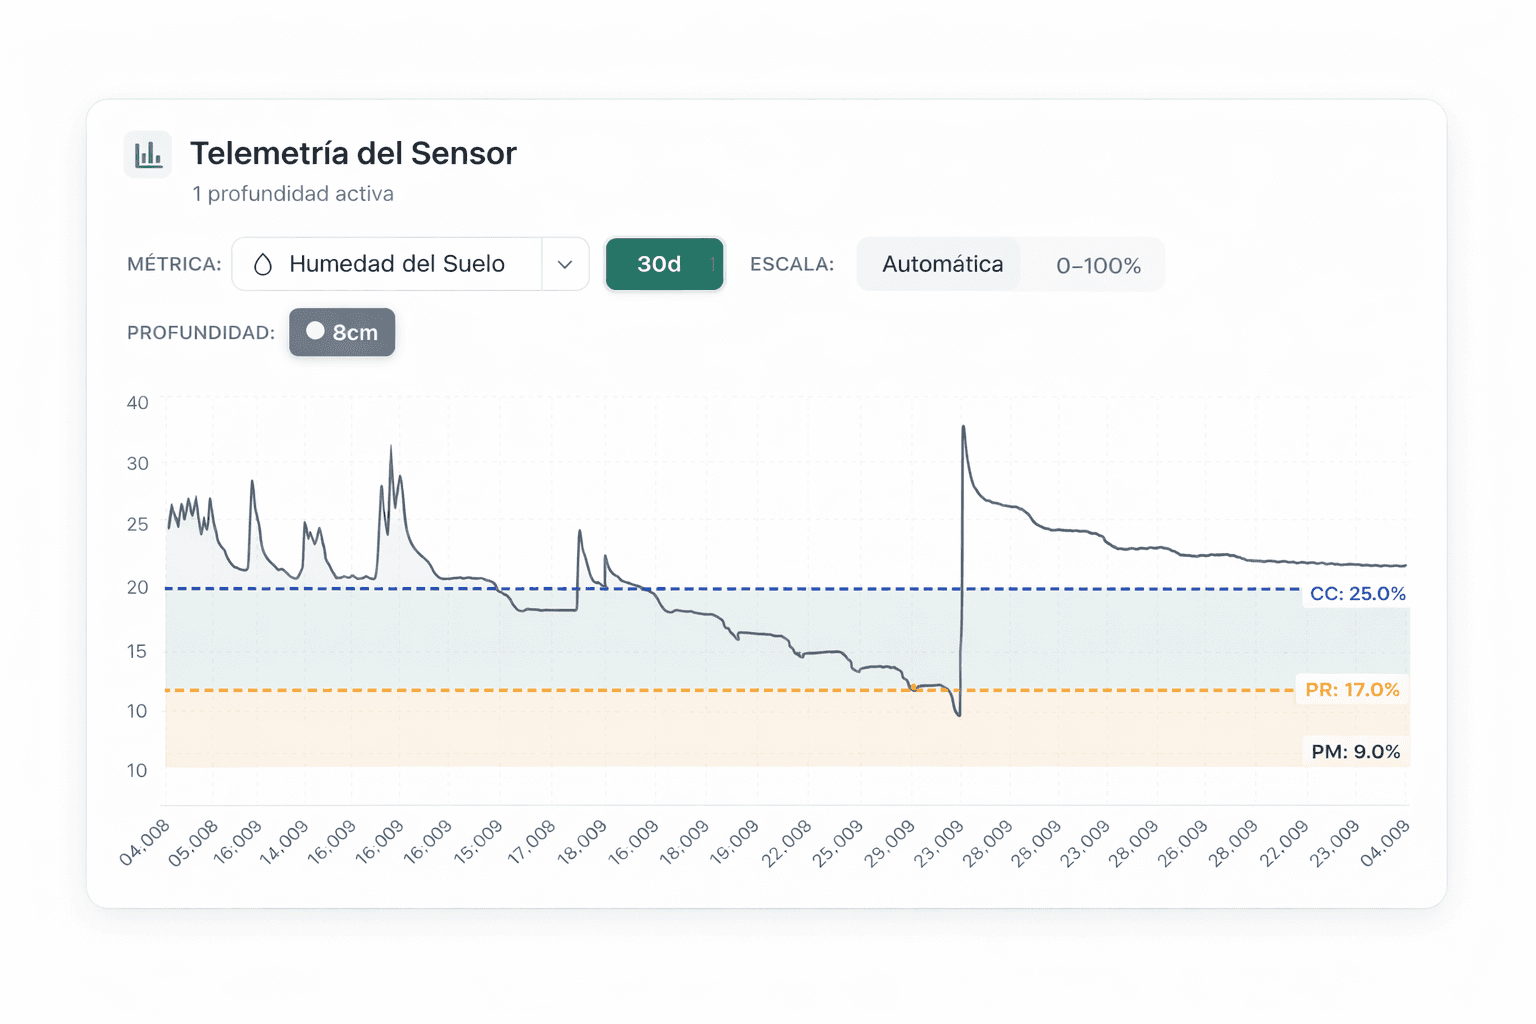Click the 1 profundidad activa text
This screenshot has width=1536, height=1024.
point(292,193)
